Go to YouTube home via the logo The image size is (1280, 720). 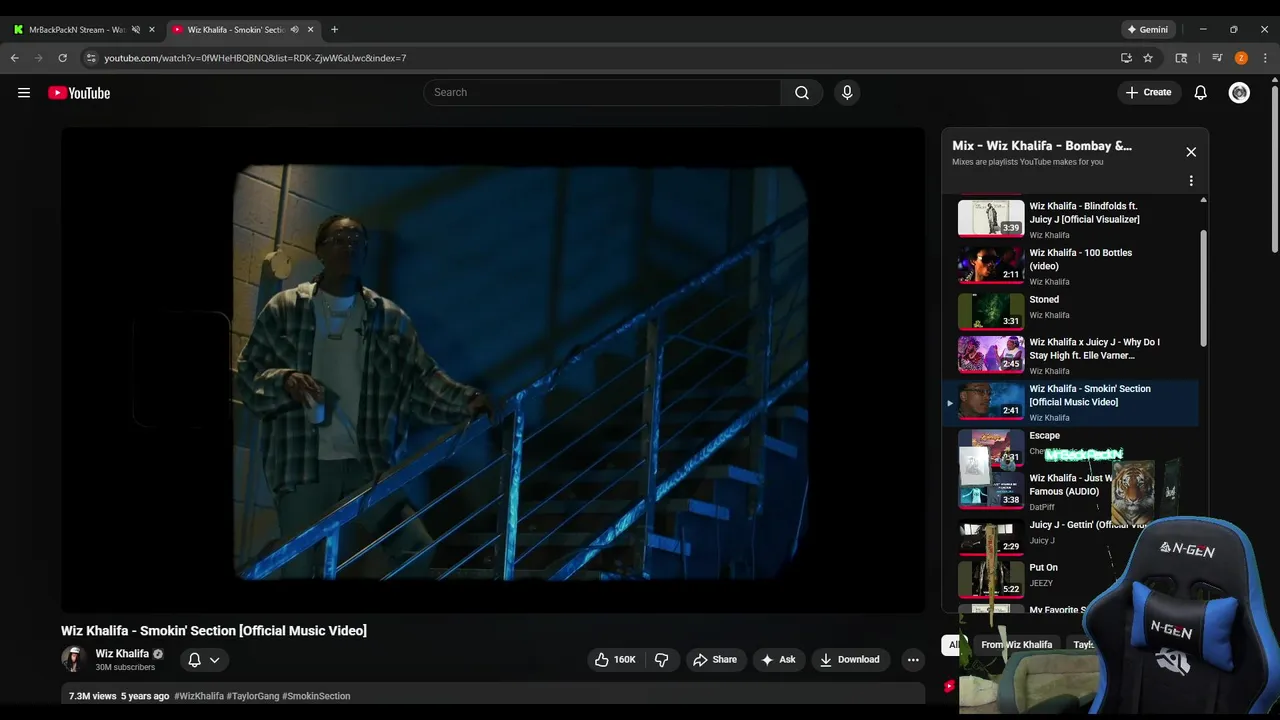tap(79, 93)
